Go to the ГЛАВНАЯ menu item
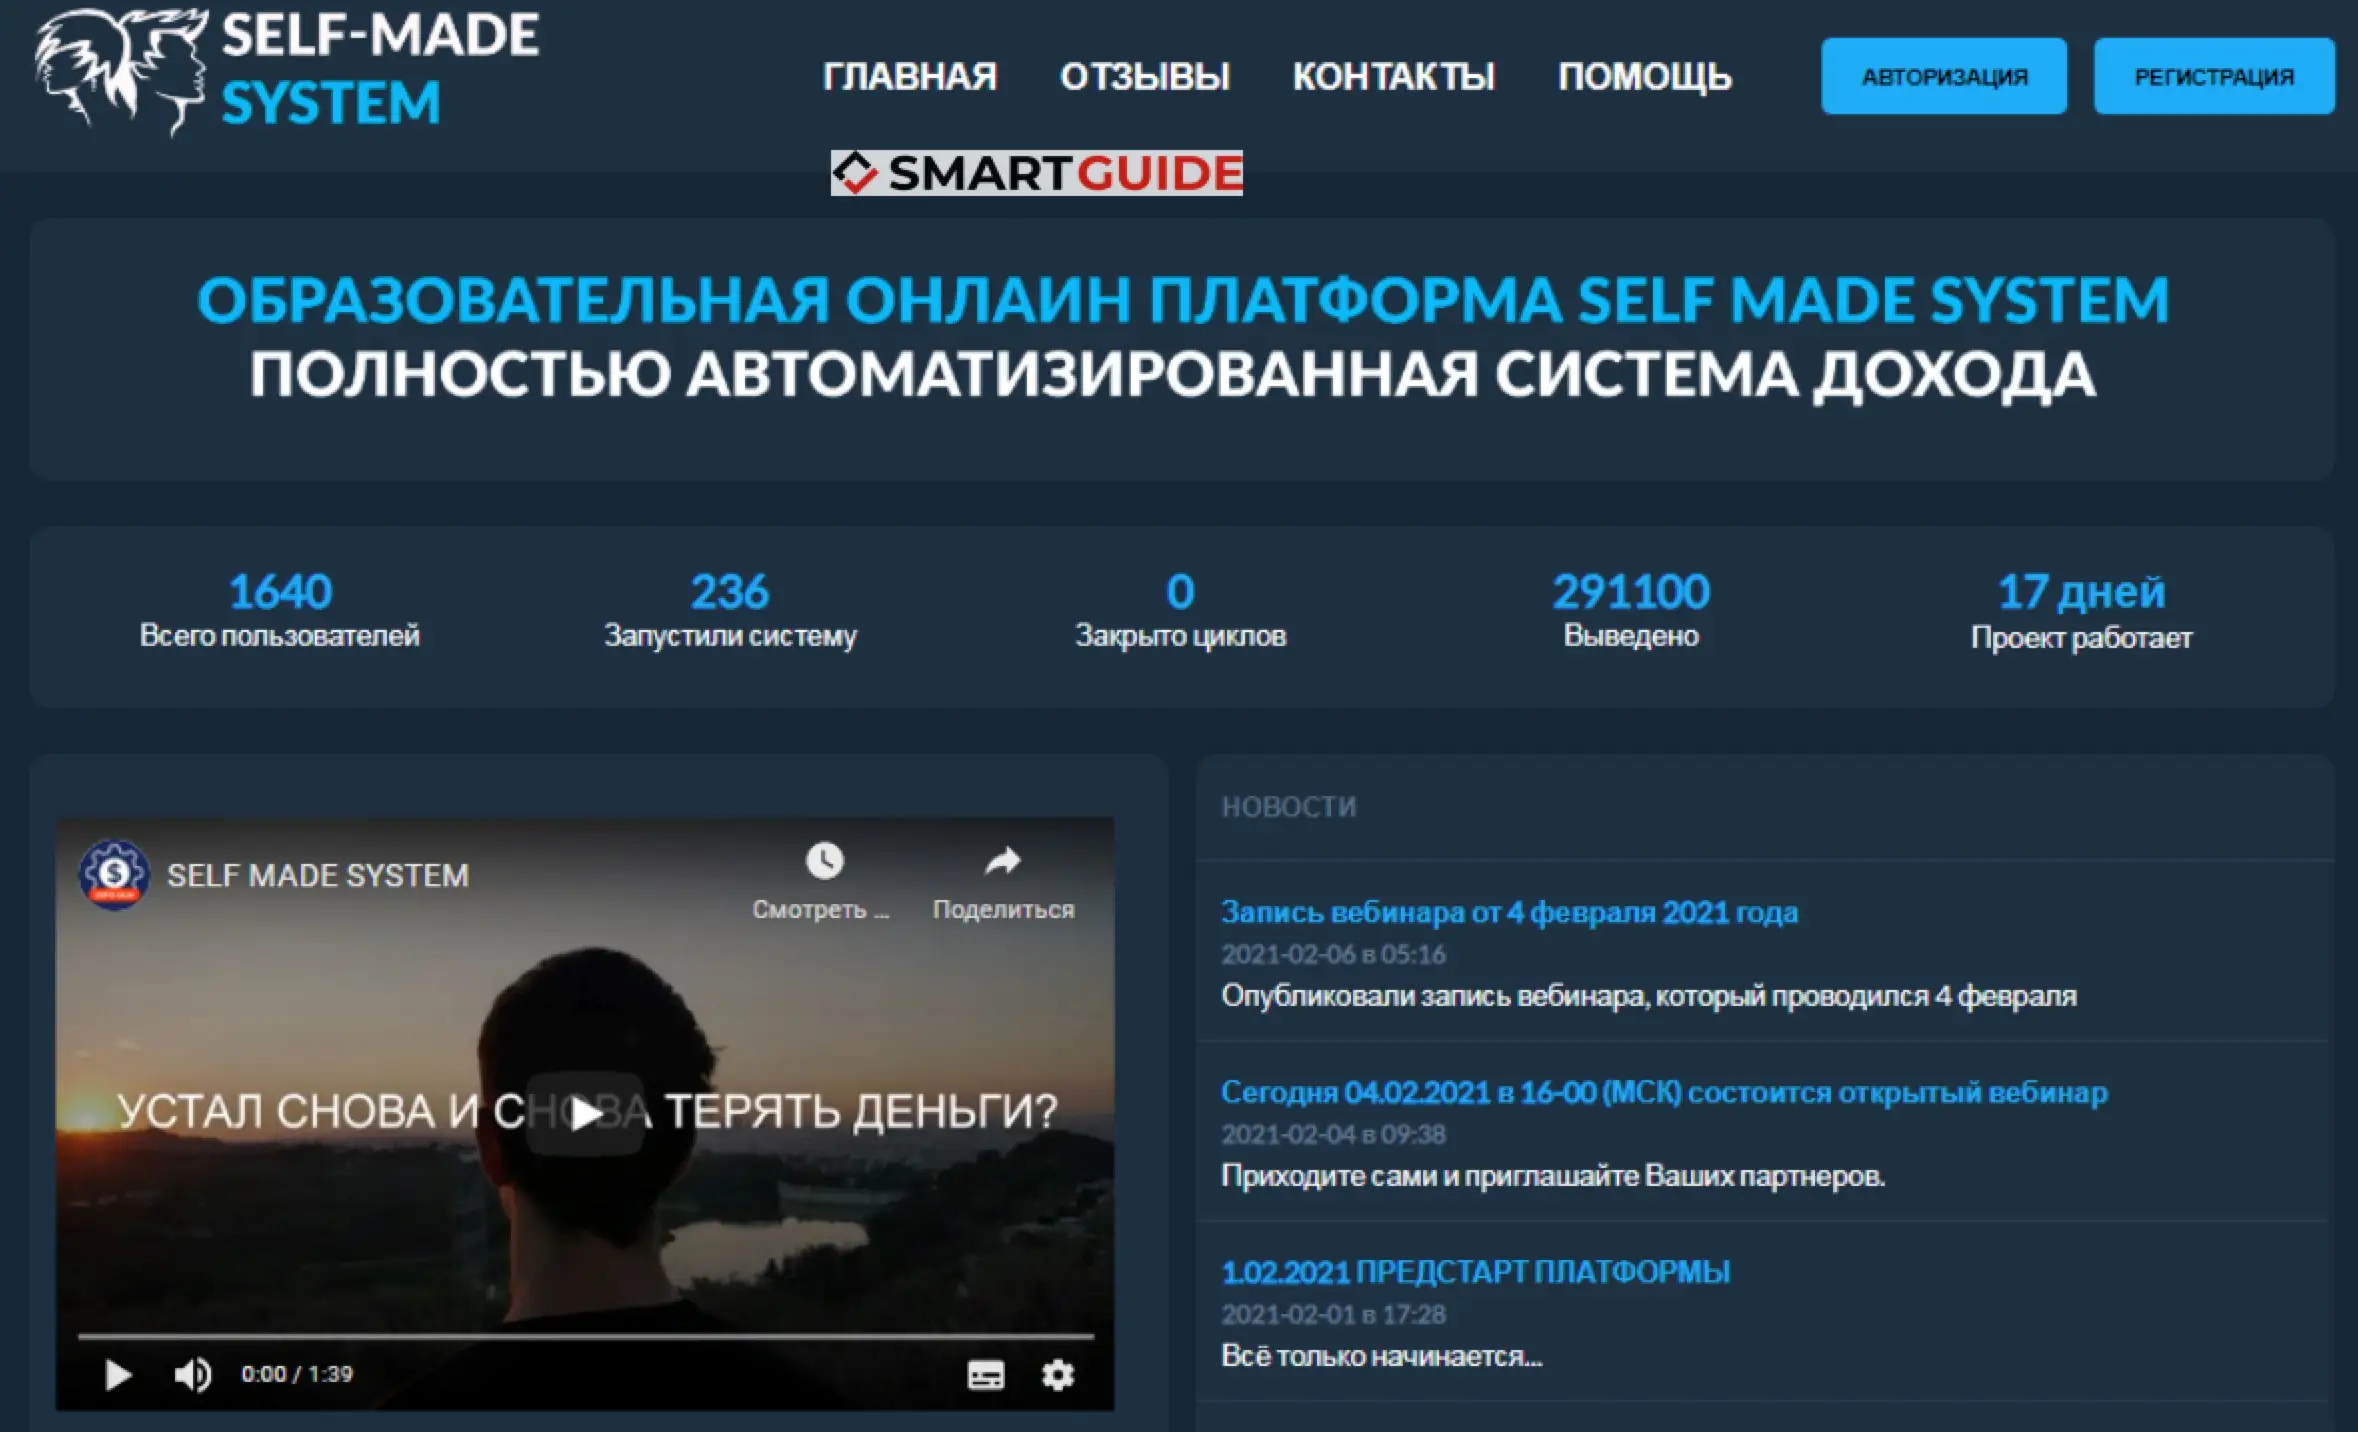Viewport: 2358px width, 1432px height. 909,77
